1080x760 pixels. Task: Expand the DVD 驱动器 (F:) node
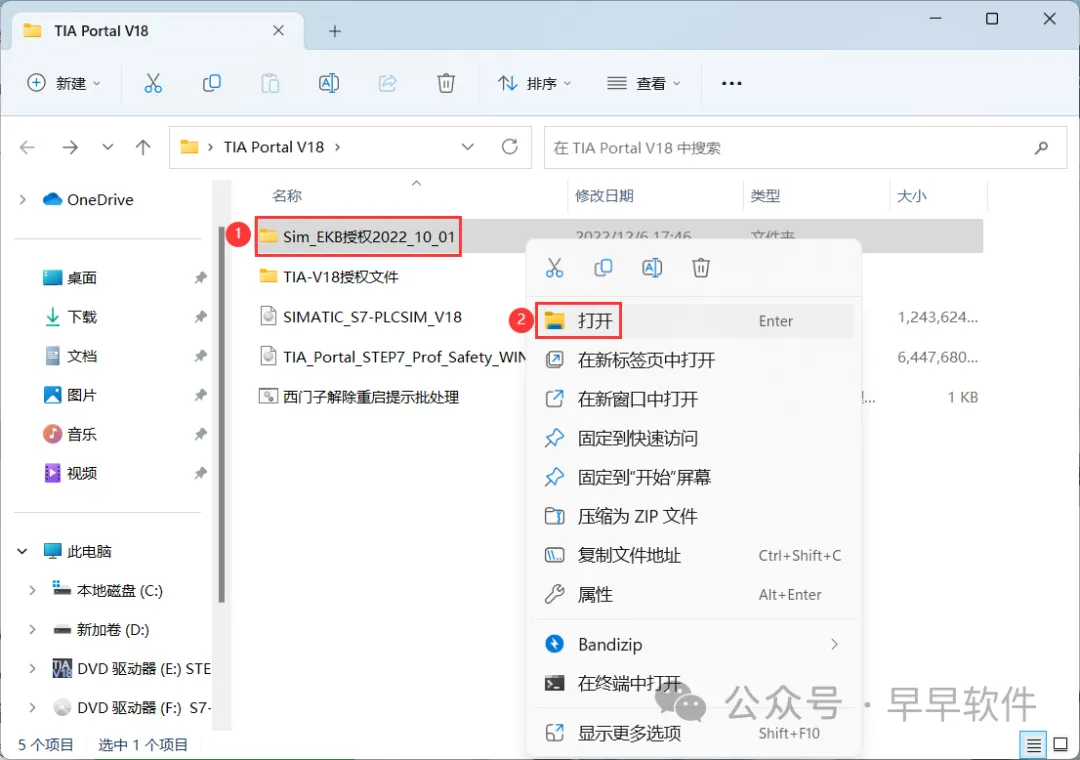point(32,708)
